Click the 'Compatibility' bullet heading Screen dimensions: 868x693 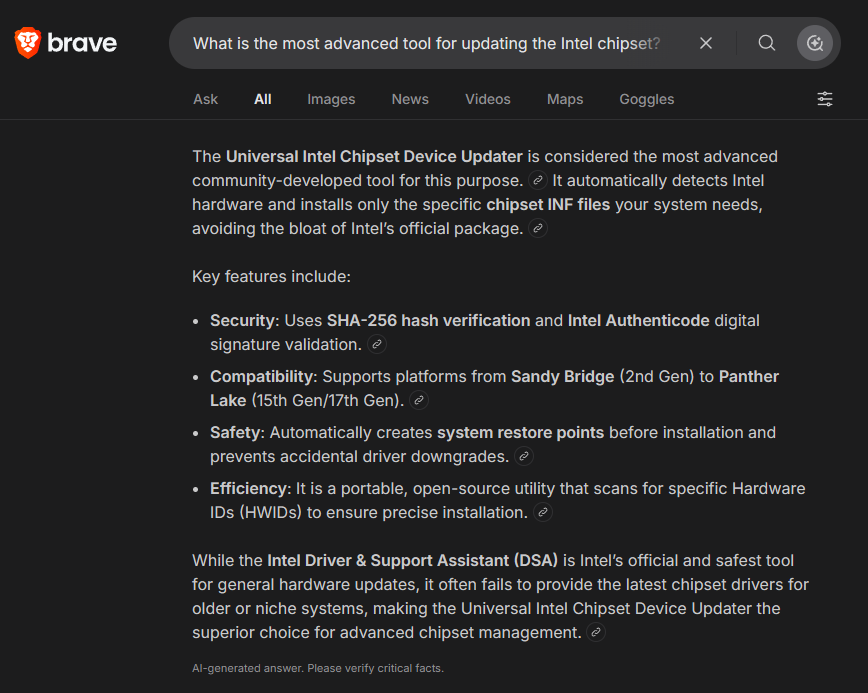262,376
